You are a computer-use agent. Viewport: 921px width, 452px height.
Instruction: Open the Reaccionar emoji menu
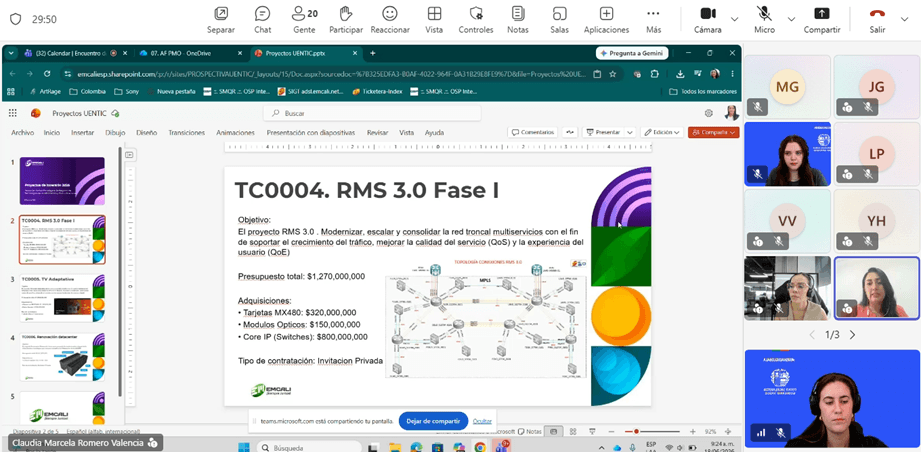click(x=389, y=19)
